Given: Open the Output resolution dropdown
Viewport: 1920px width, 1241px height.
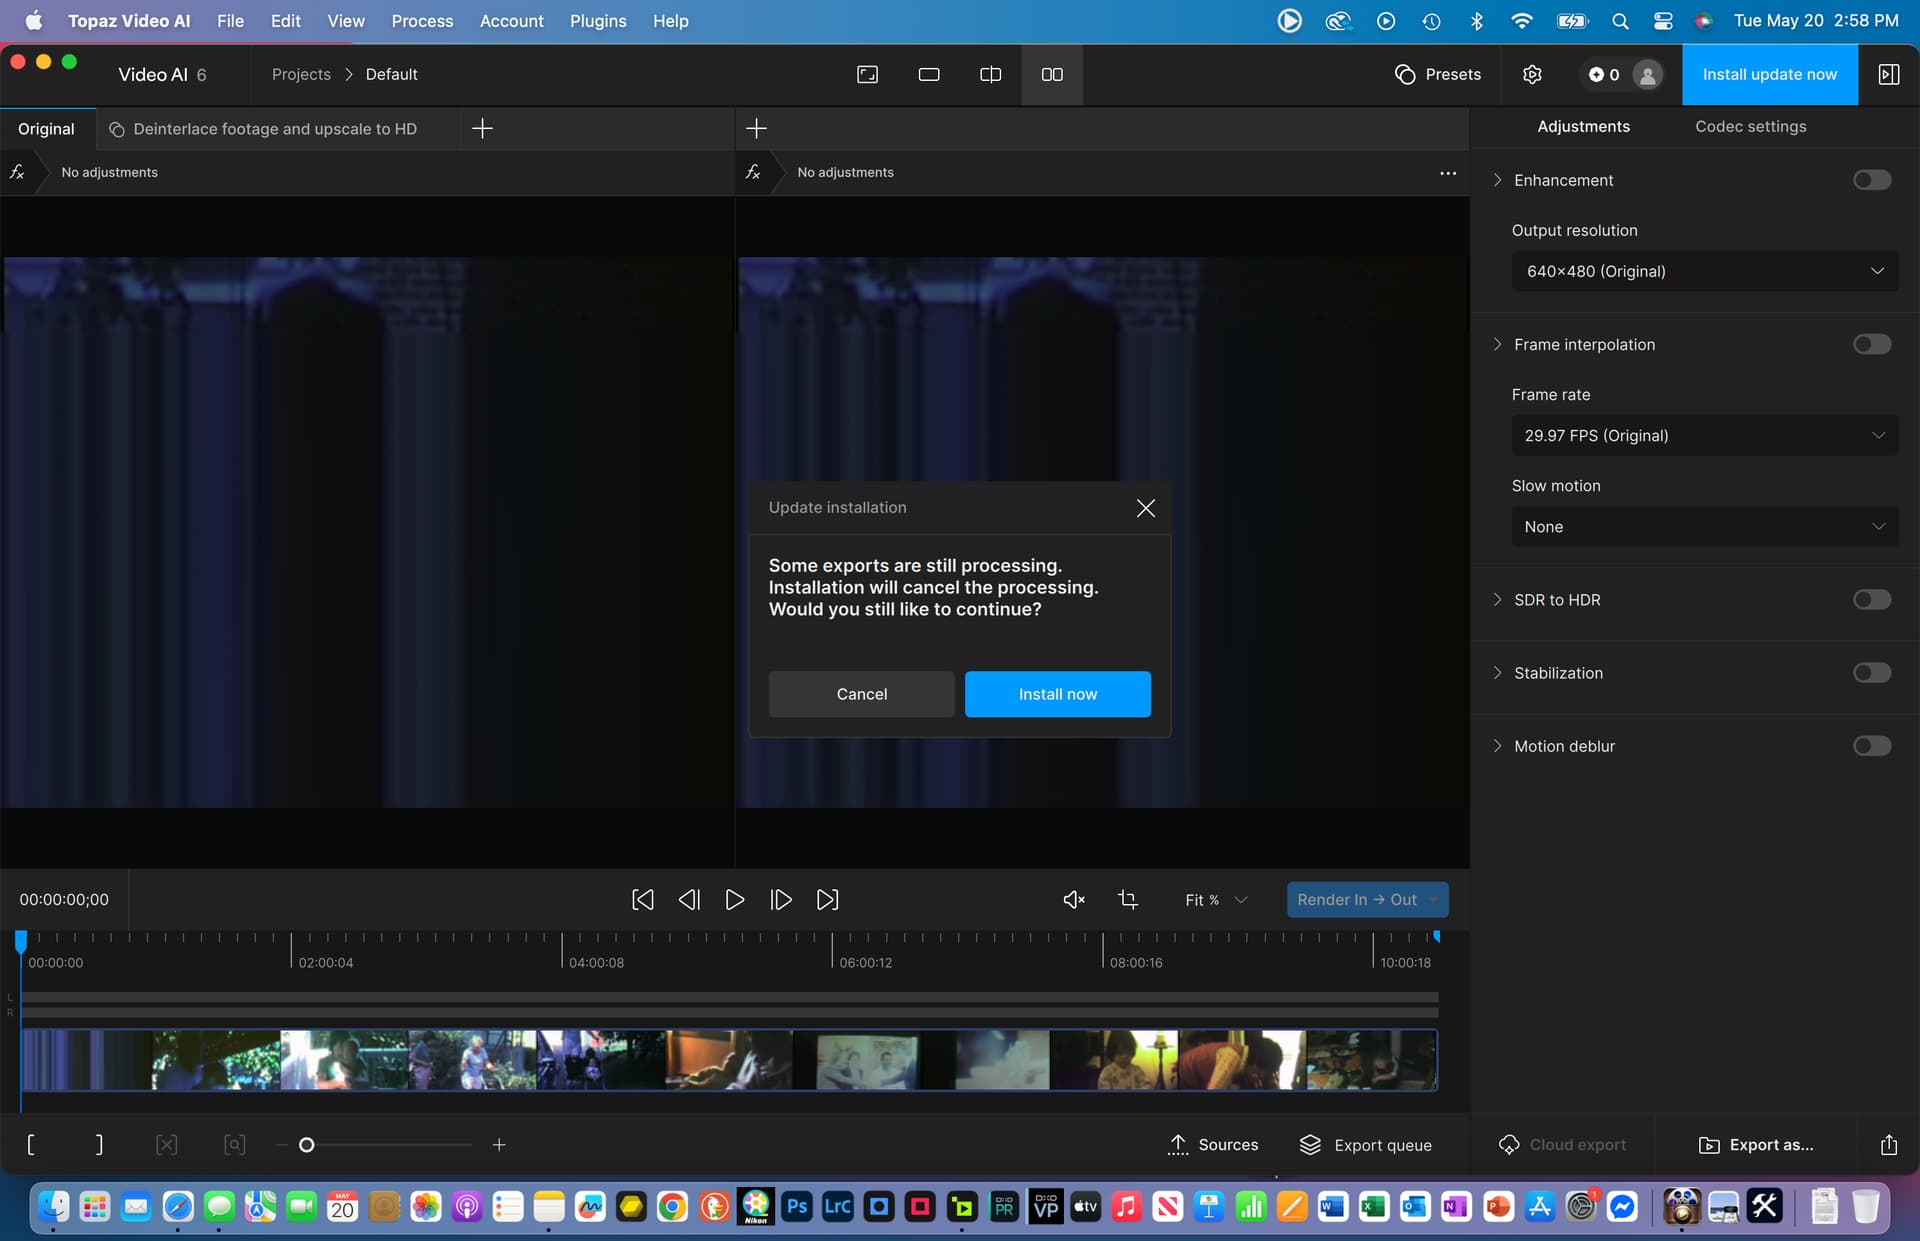Looking at the screenshot, I should click(x=1704, y=271).
